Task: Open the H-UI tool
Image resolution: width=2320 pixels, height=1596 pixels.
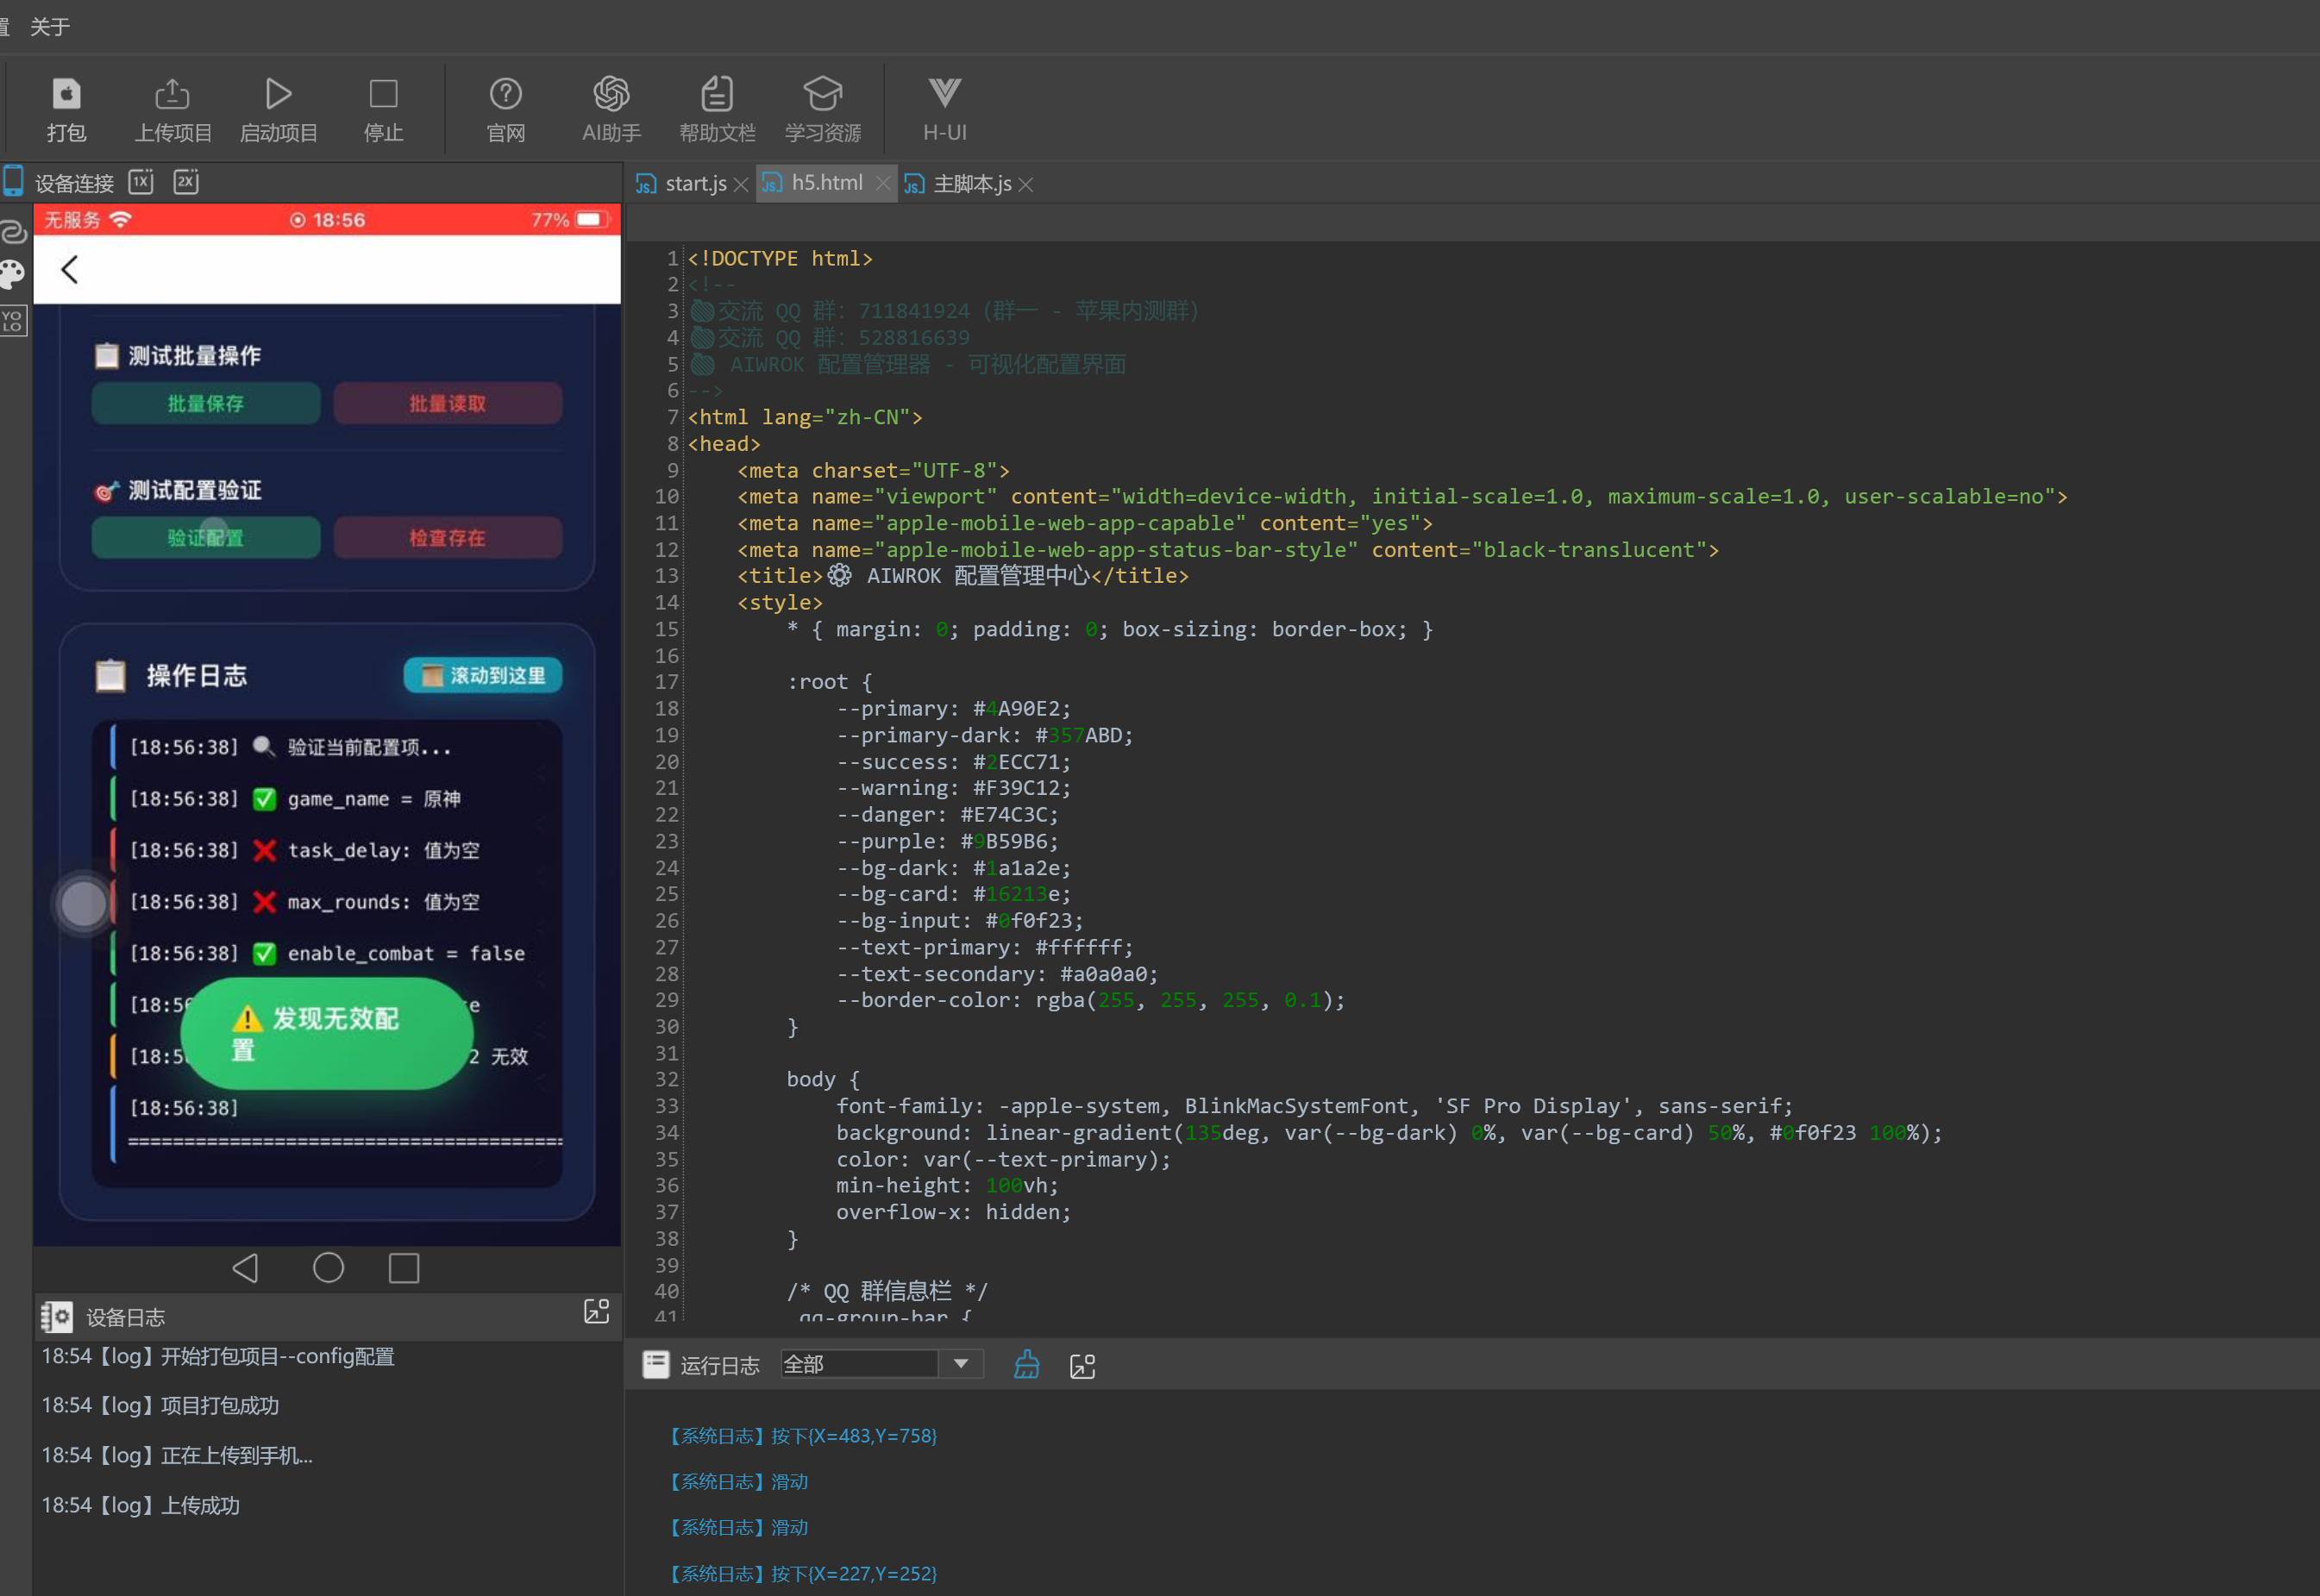Action: 944,95
